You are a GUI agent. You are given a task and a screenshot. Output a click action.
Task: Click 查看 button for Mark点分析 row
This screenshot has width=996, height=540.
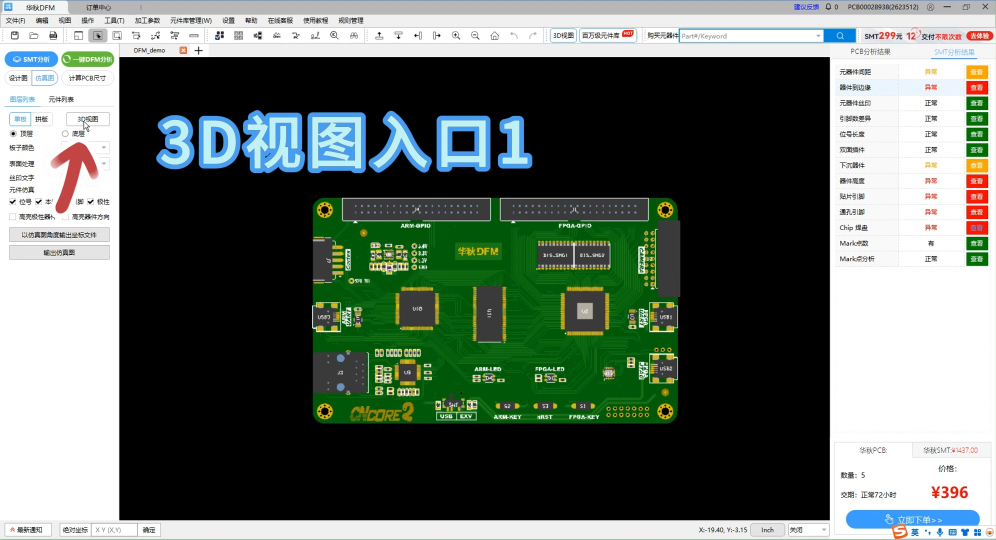(976, 259)
